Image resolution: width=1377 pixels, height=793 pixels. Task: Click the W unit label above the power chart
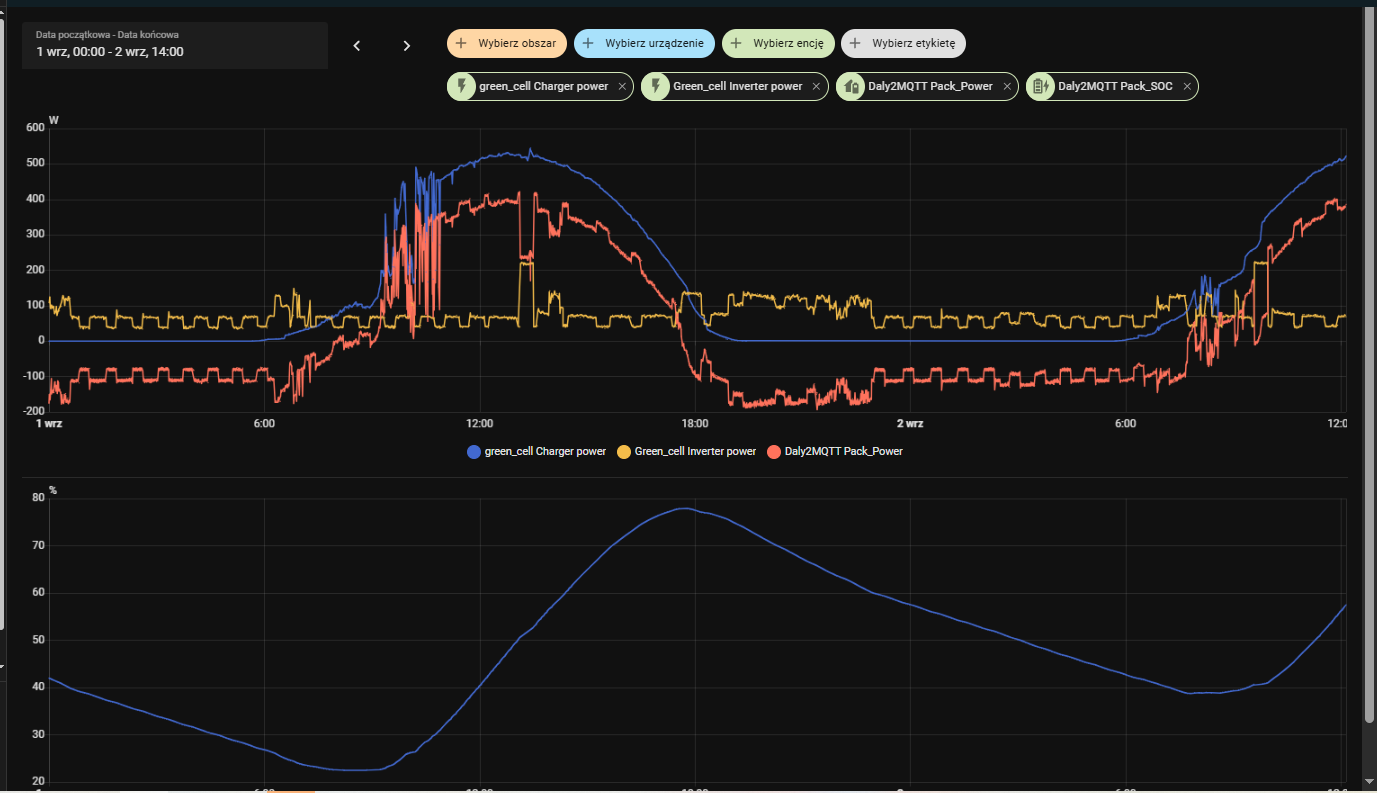click(x=53, y=121)
